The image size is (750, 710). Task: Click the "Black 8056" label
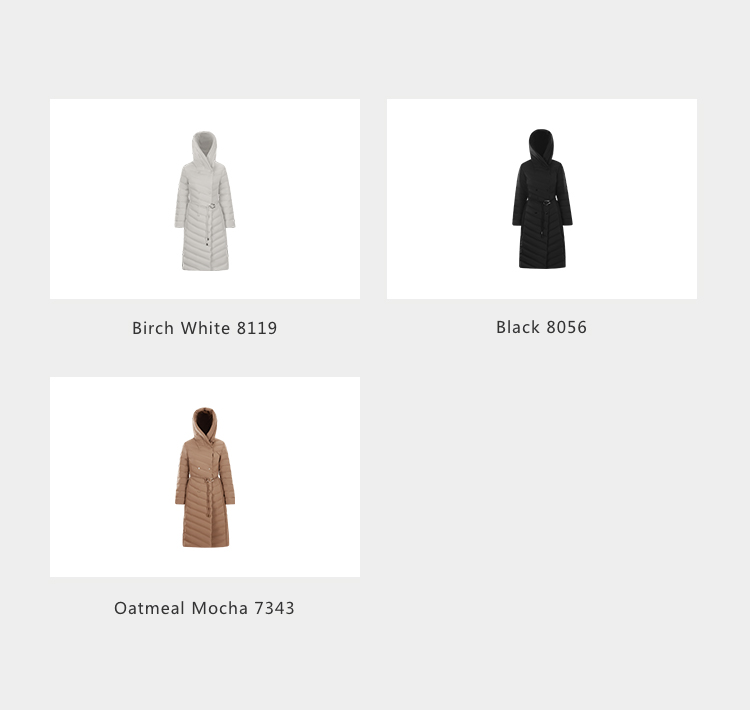pos(541,327)
